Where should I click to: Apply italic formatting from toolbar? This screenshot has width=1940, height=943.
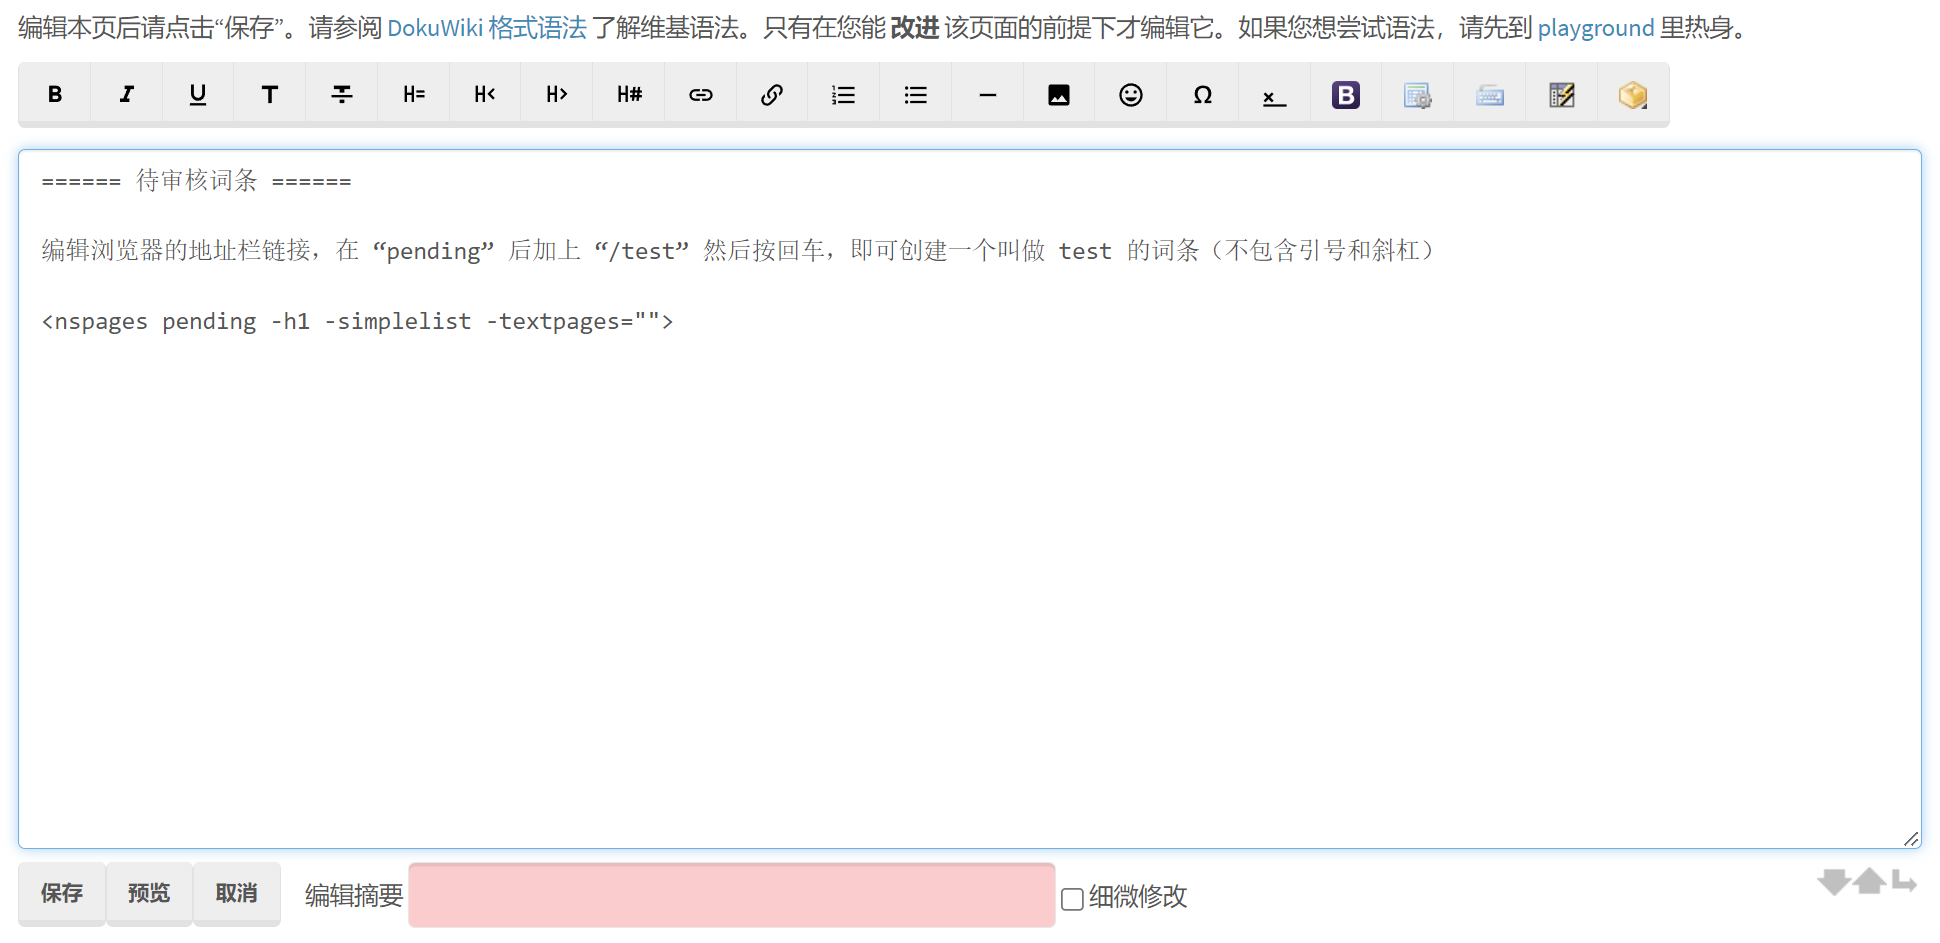coord(126,94)
